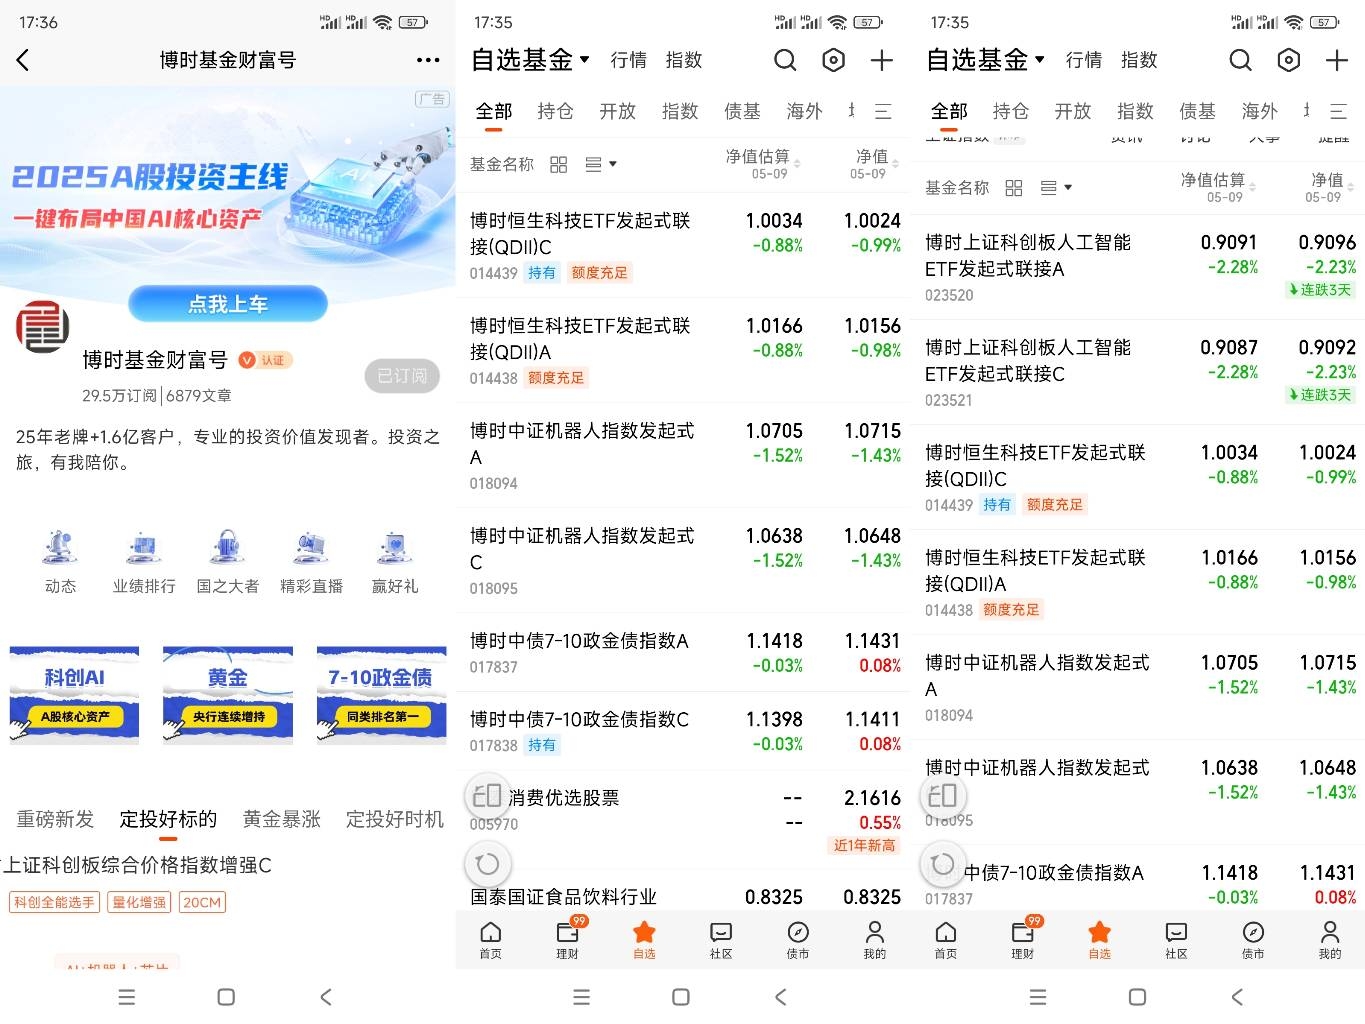Tap the 量化增强 tag
Viewport: 1365px width, 1024px height.
tap(140, 902)
